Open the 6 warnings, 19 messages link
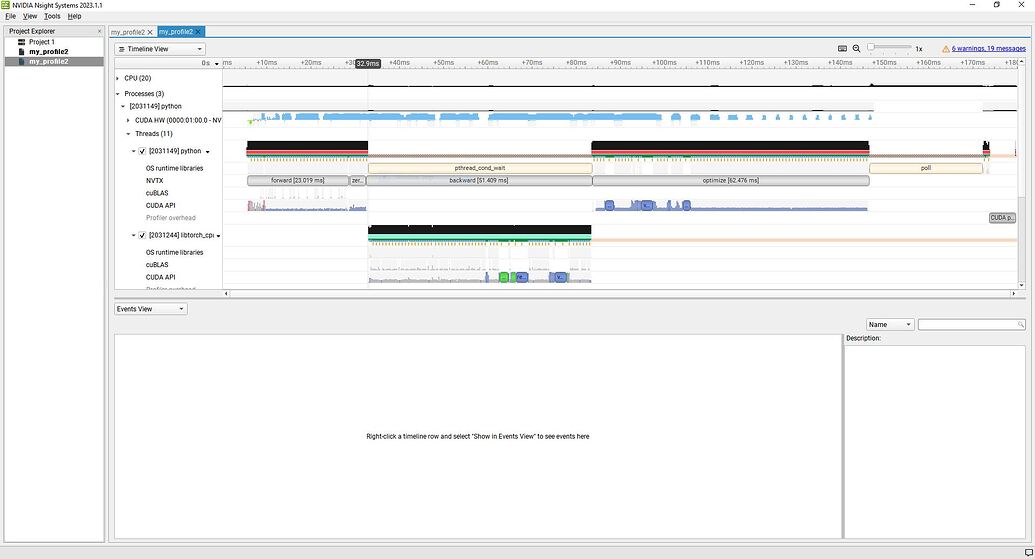Screen dimensions: 1035x559 [988, 48]
